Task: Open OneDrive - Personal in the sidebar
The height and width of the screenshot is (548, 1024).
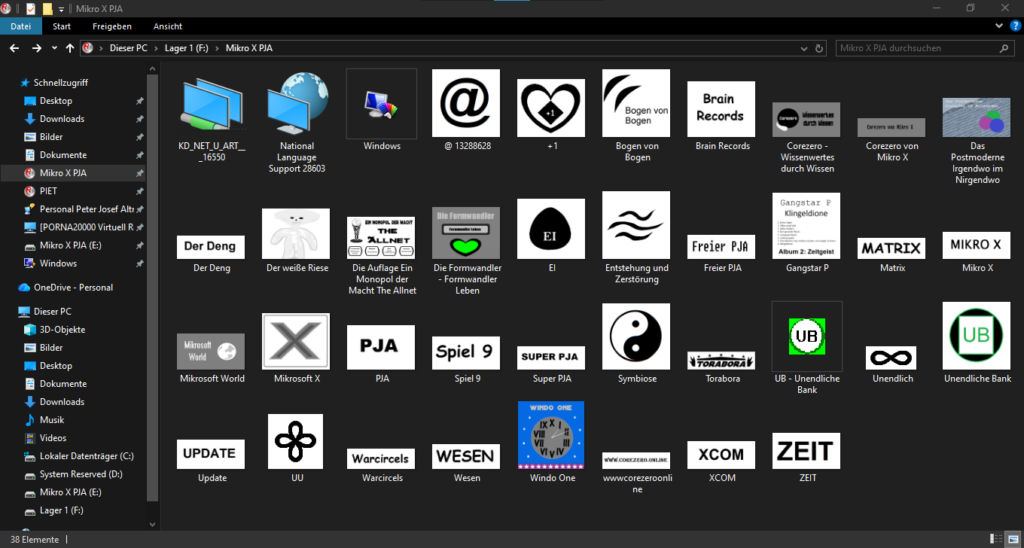Action: coord(74,287)
